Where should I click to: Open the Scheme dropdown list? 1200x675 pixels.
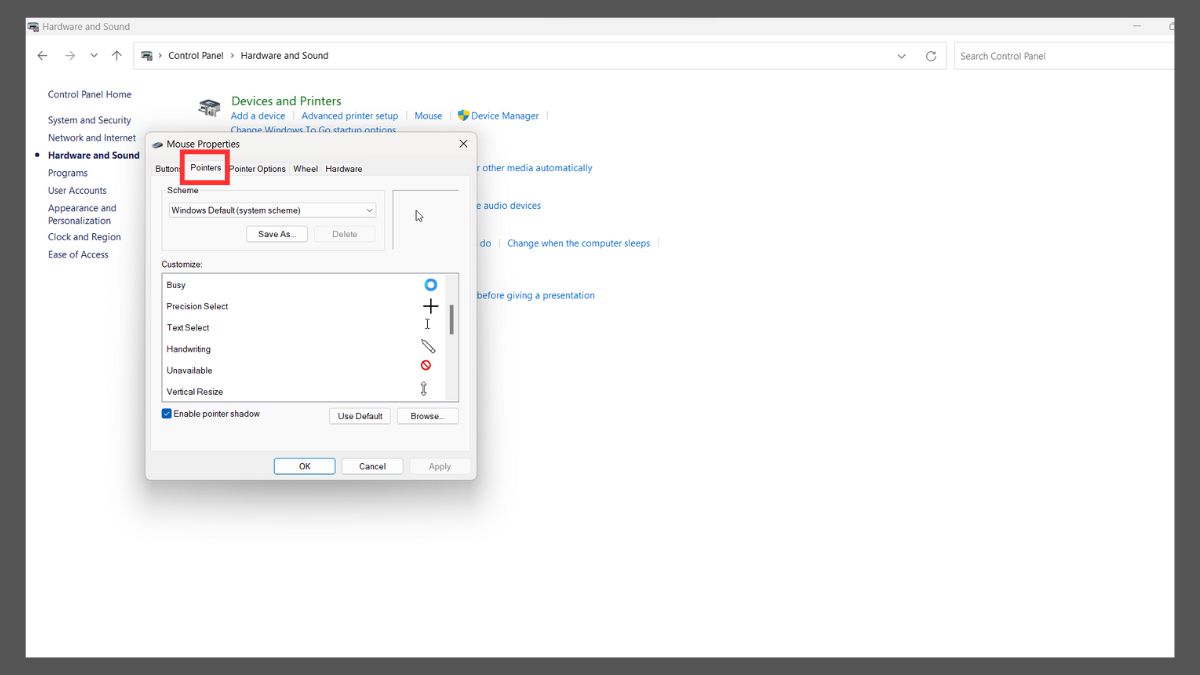coord(271,210)
